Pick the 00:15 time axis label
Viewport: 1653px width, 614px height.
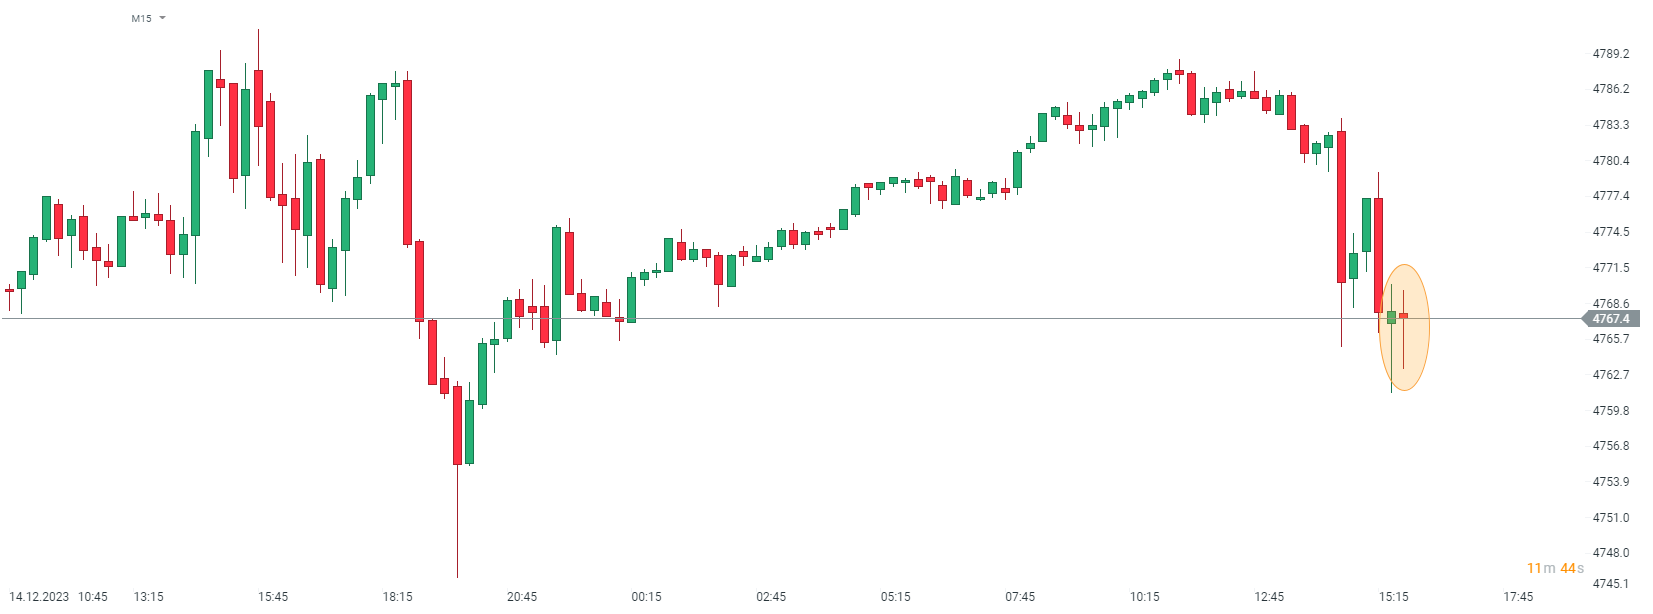[646, 597]
